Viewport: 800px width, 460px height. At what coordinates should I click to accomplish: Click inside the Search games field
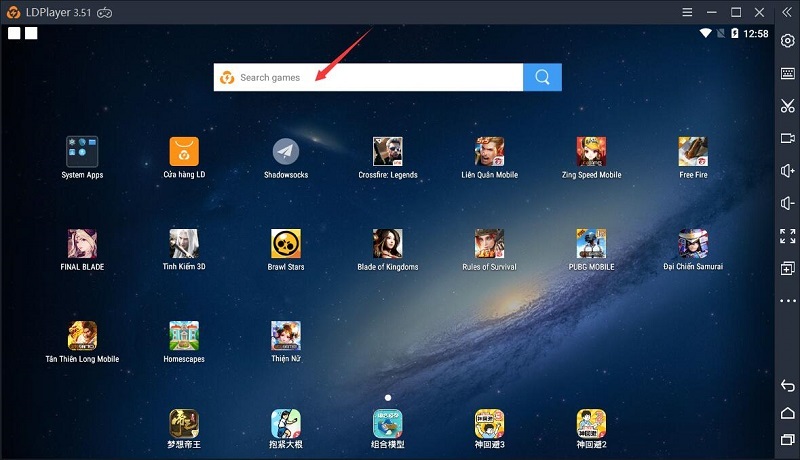368,77
